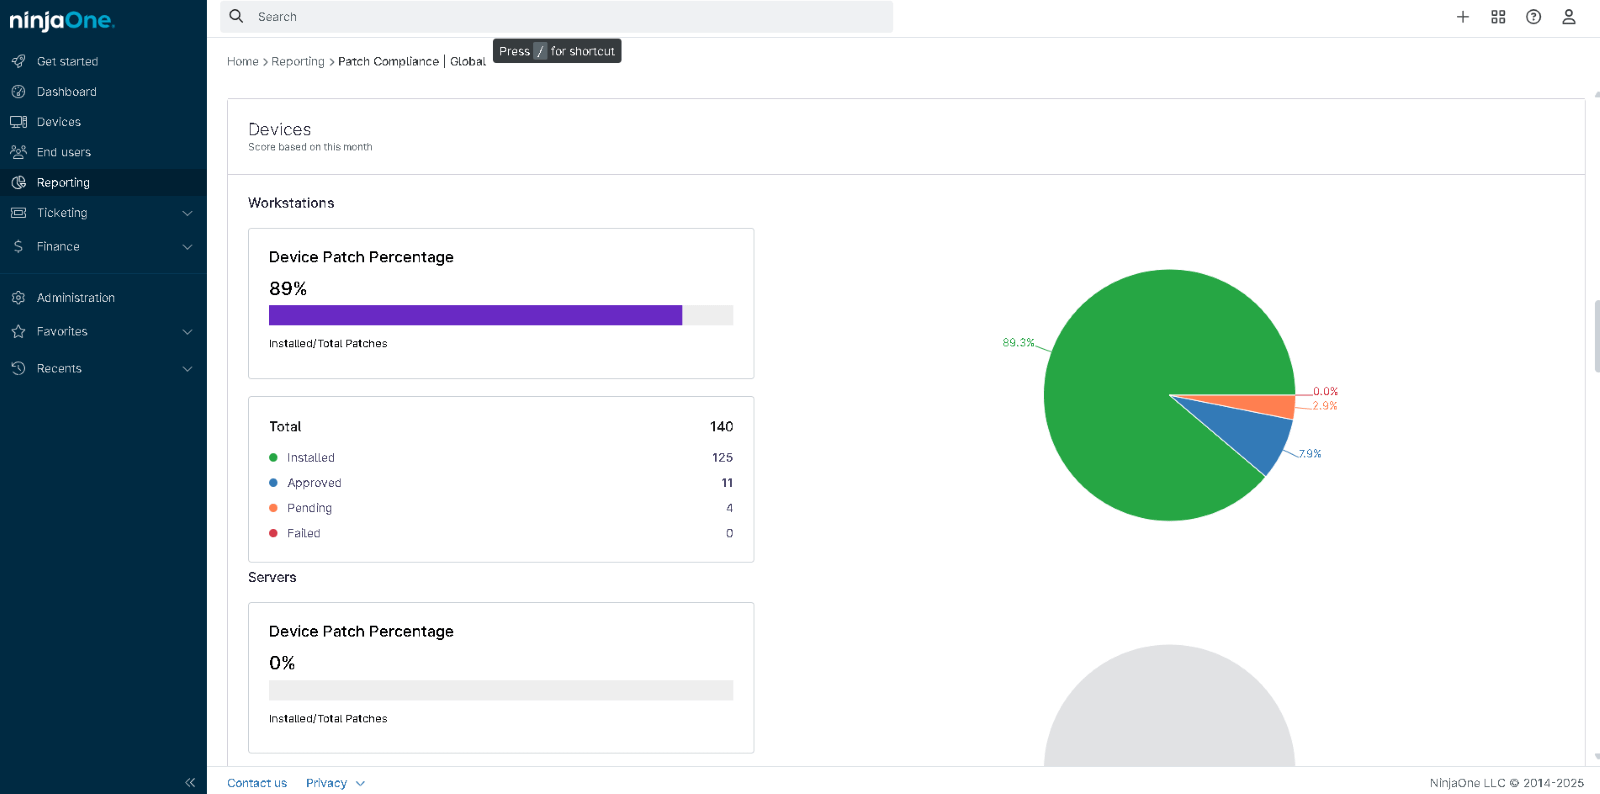Viewport: 1600px width, 794px height.
Task: Go to Home breadcrumb link
Action: (242, 62)
